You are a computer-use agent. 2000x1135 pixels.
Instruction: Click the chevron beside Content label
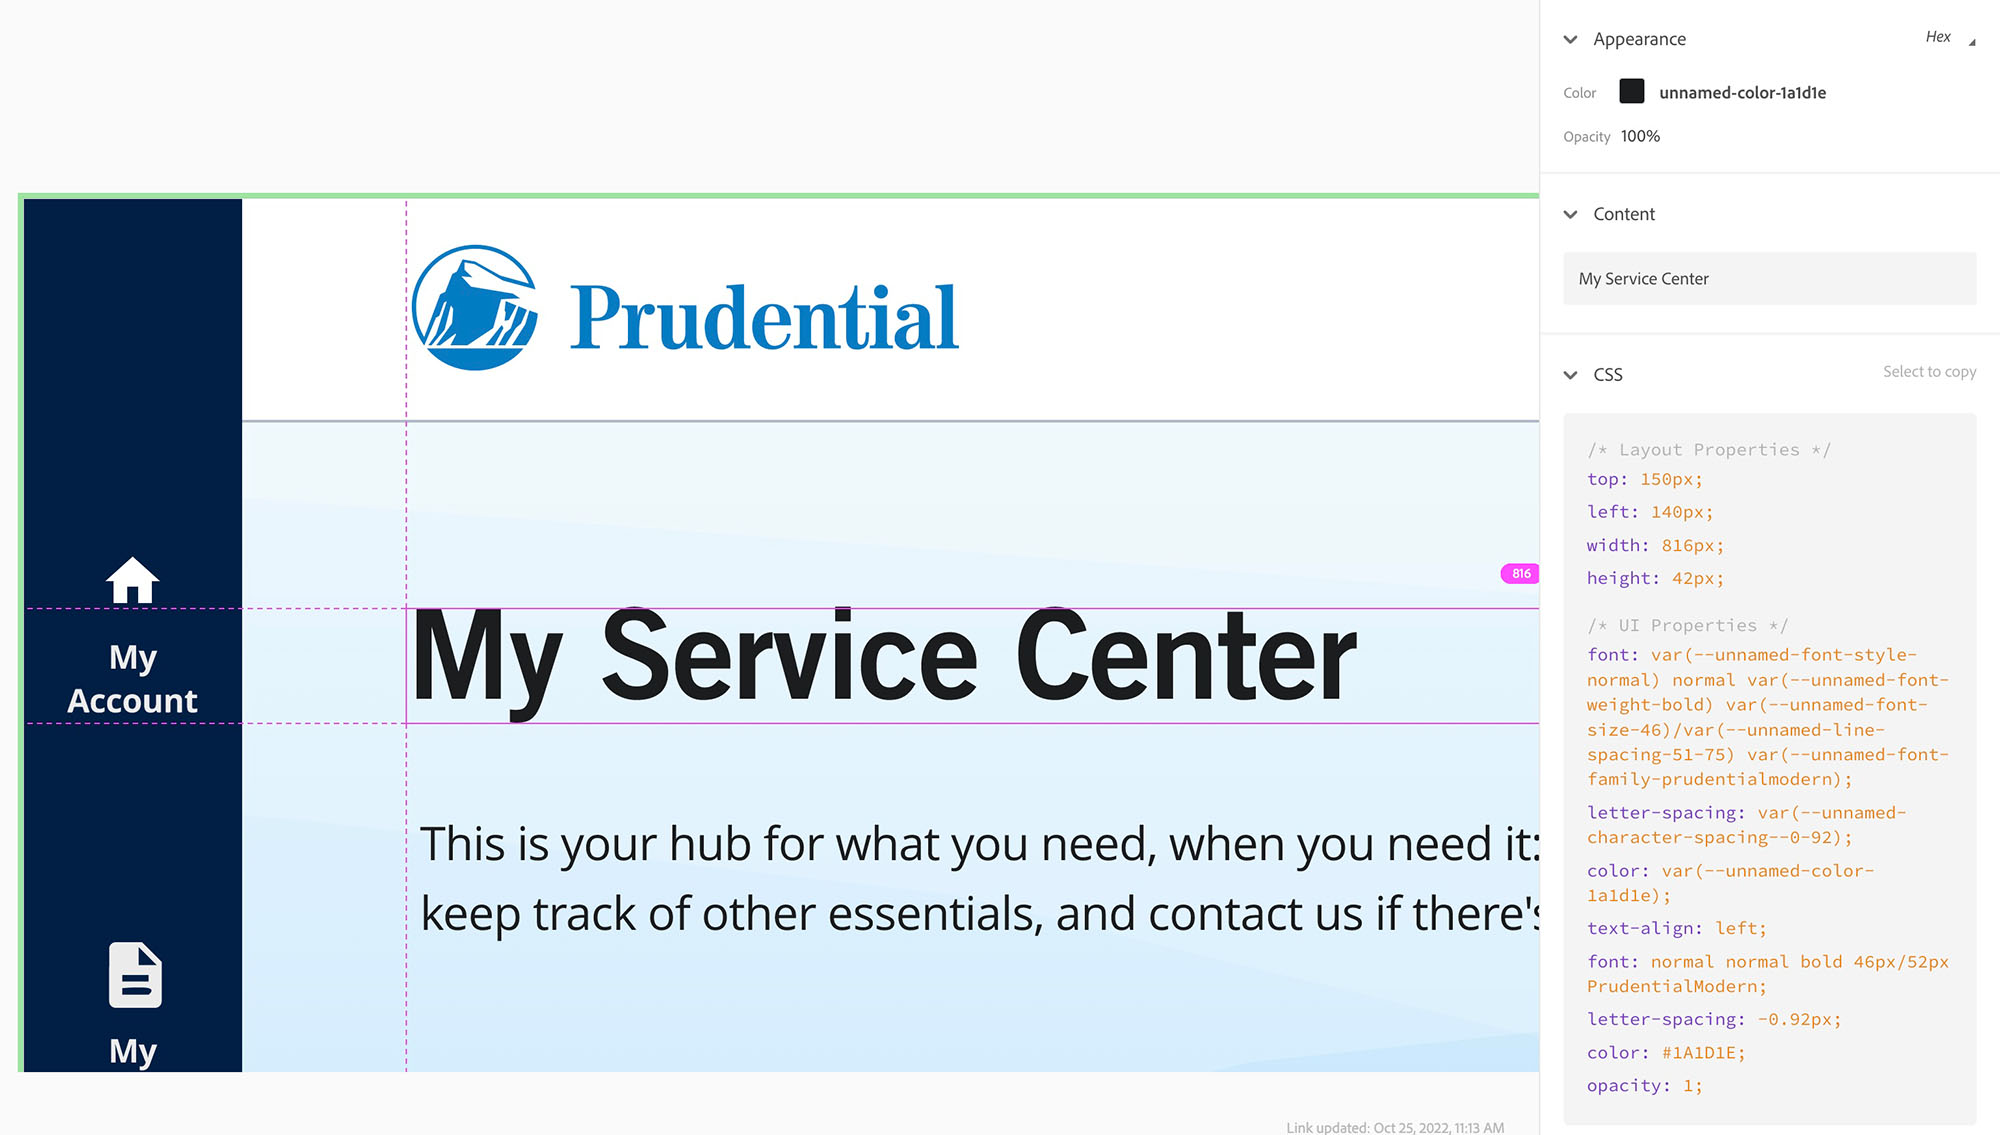click(1573, 213)
